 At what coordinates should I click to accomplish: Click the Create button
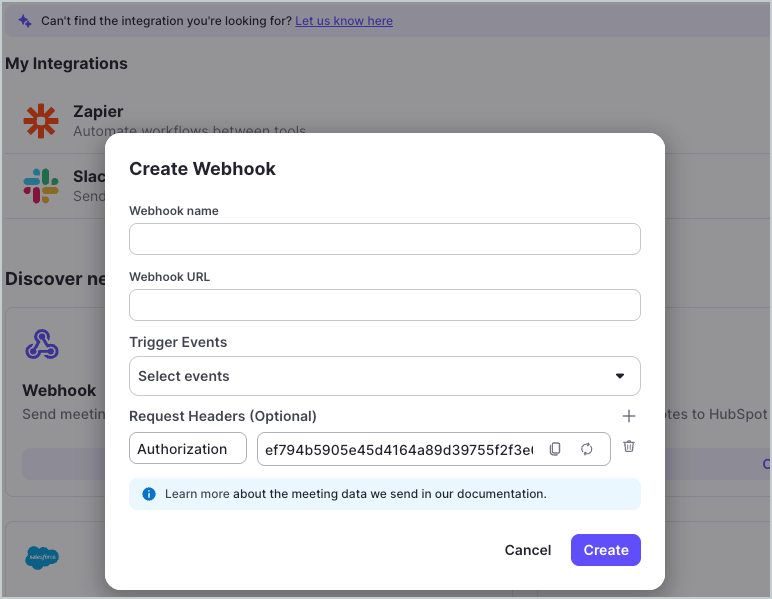tap(605, 550)
